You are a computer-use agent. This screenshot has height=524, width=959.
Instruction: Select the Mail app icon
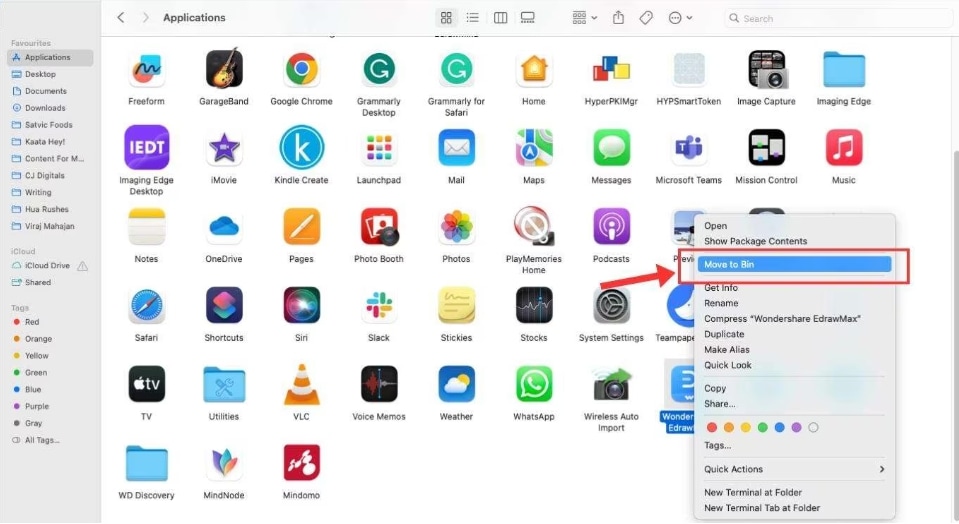click(x=456, y=147)
